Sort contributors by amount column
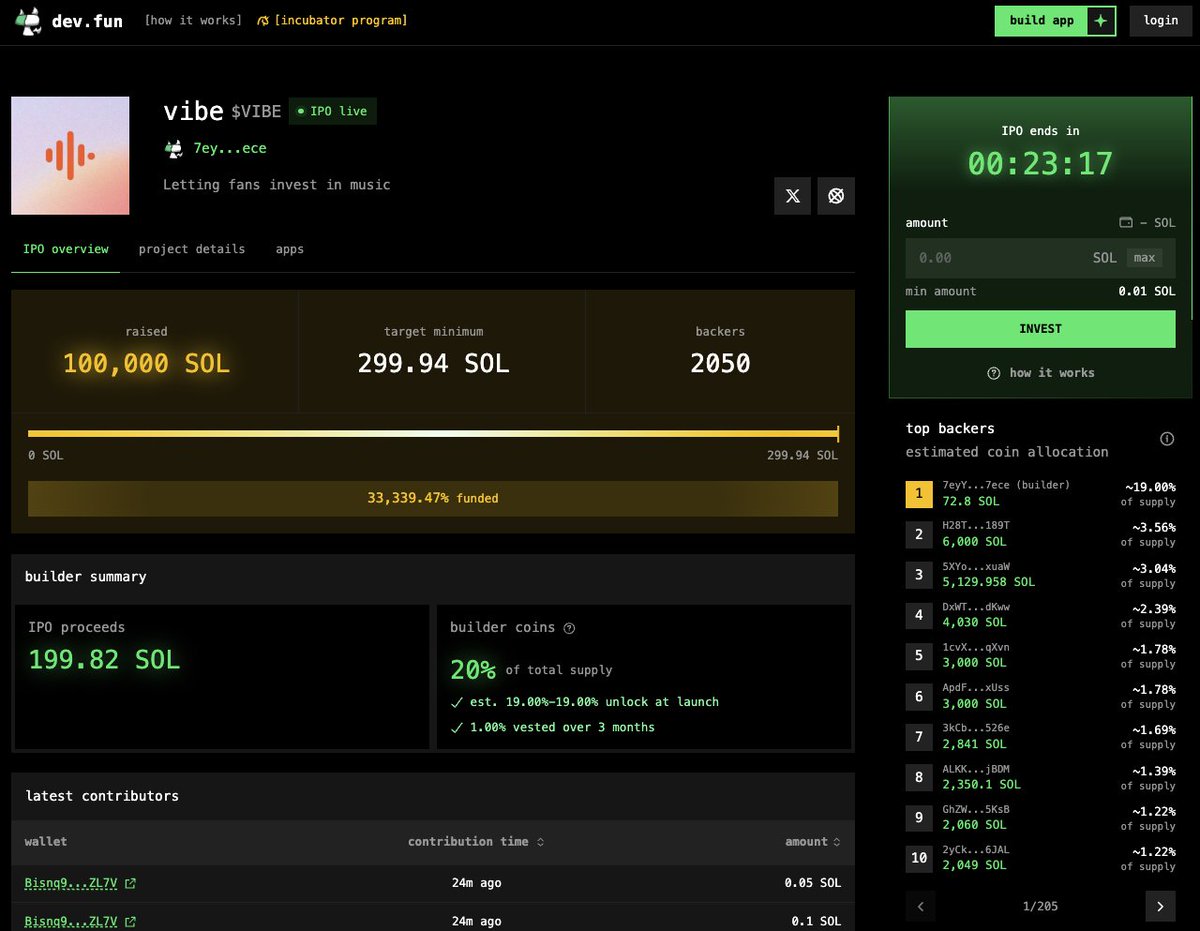1200x931 pixels. pos(812,842)
